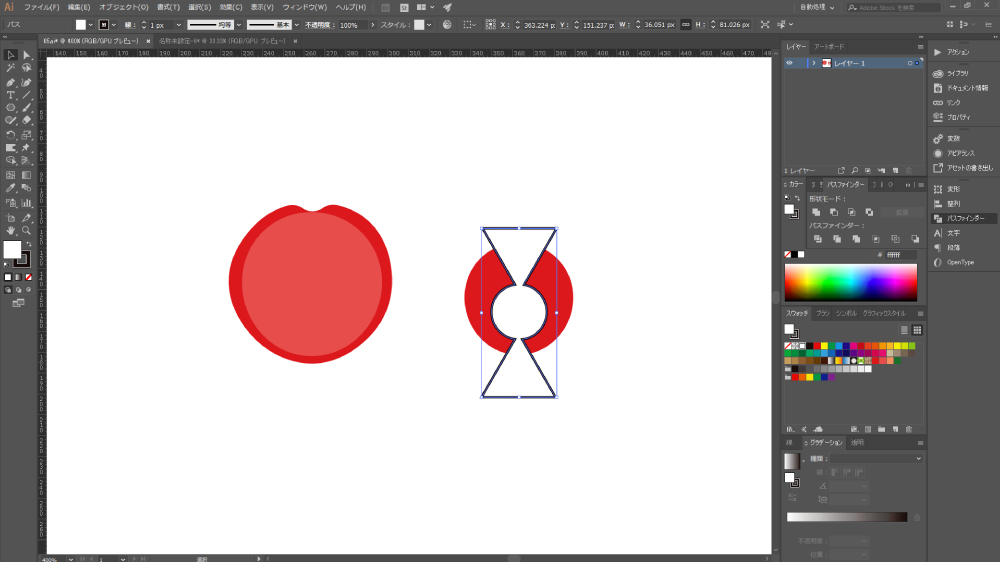Image resolution: width=1000 pixels, height=562 pixels.
Task: Select the Rotate tool
Action: pyautogui.click(x=11, y=135)
